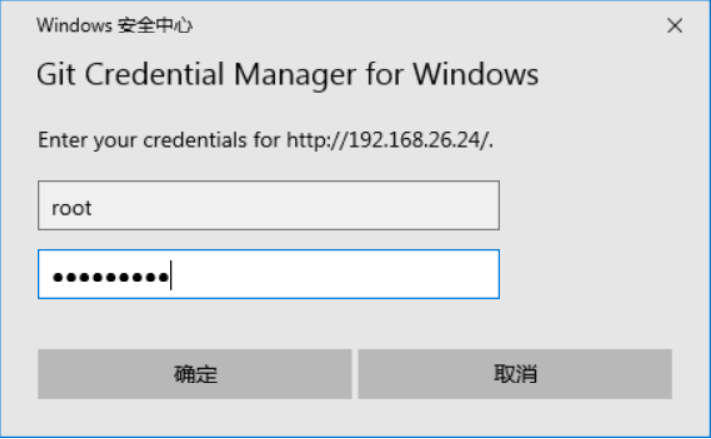Focus the masked password input field

(x=269, y=274)
